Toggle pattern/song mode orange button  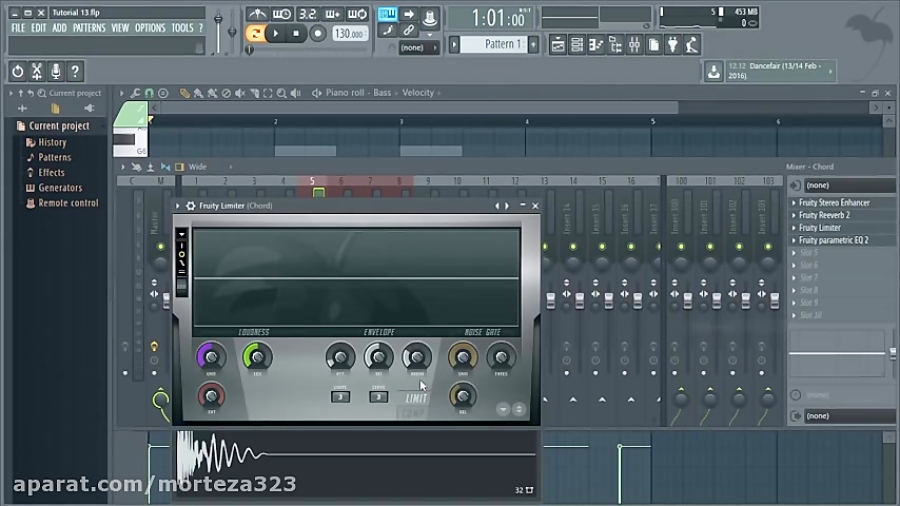pos(255,33)
